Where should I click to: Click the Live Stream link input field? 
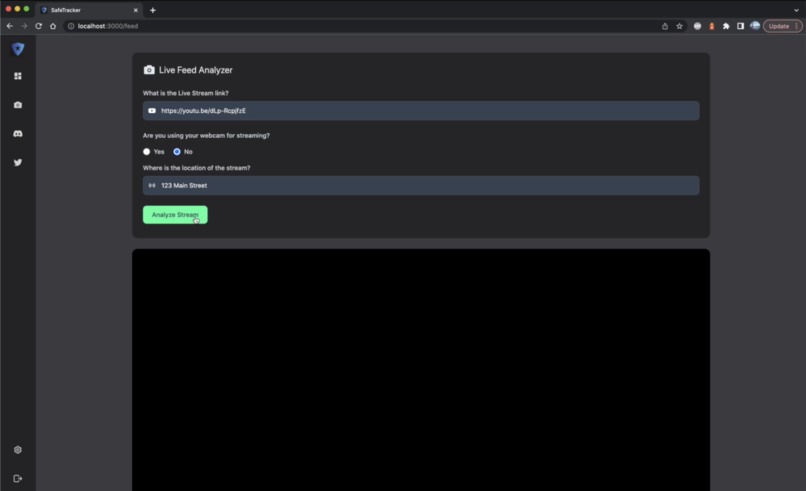(x=421, y=111)
